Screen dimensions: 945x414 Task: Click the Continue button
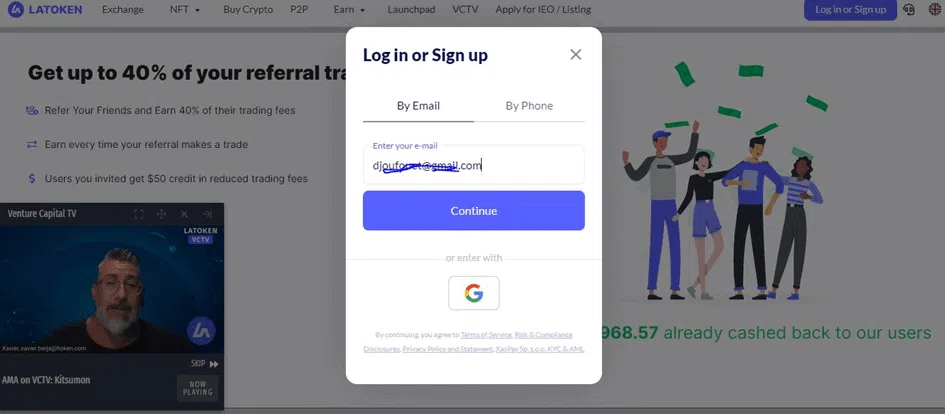pyautogui.click(x=474, y=211)
